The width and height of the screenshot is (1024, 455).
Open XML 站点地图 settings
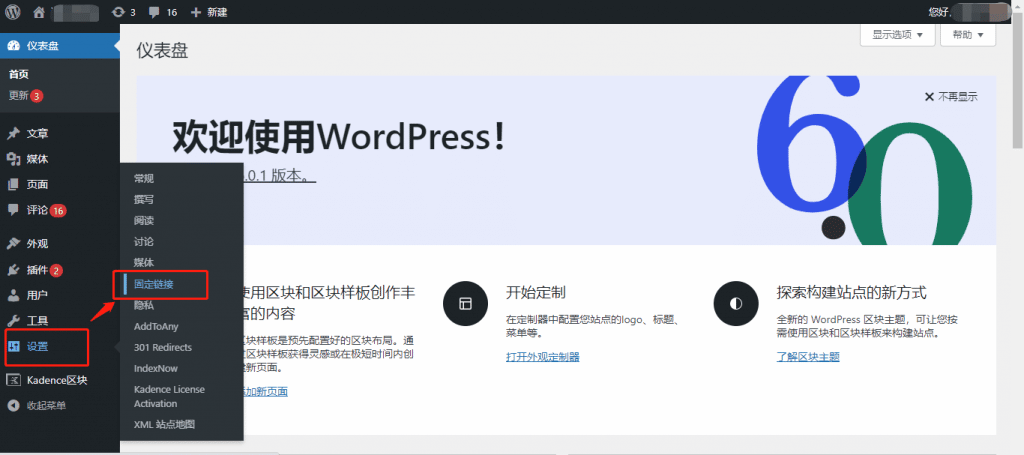(x=164, y=424)
